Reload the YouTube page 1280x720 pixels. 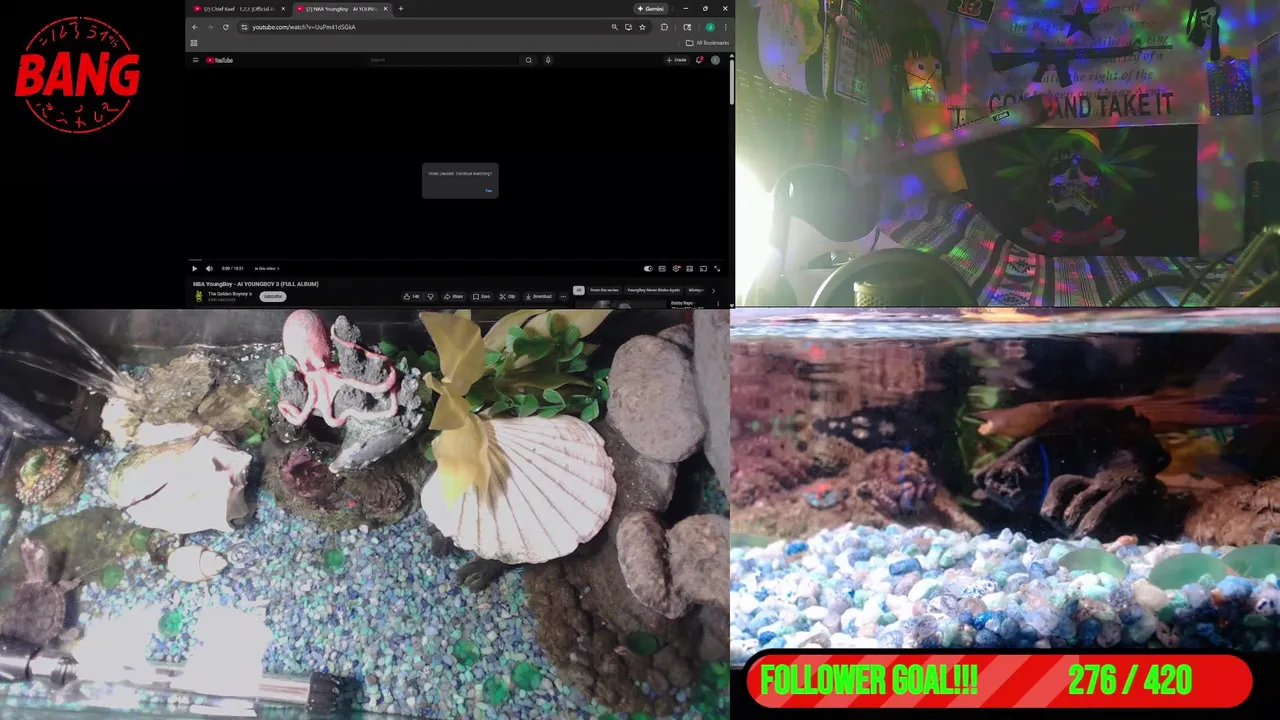point(225,27)
